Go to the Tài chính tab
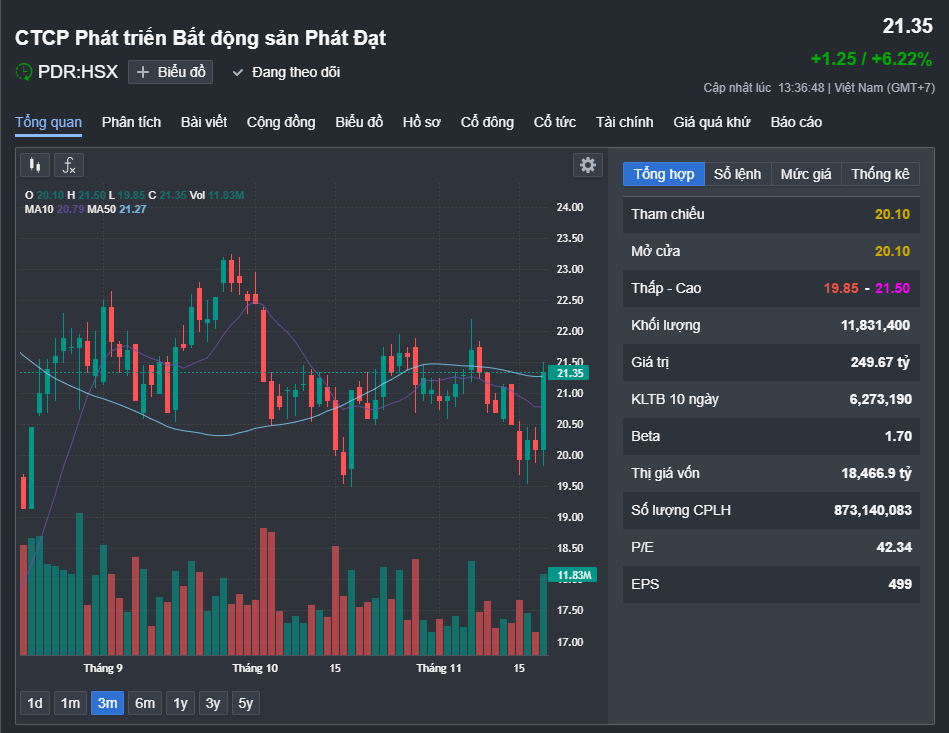 [x=624, y=122]
